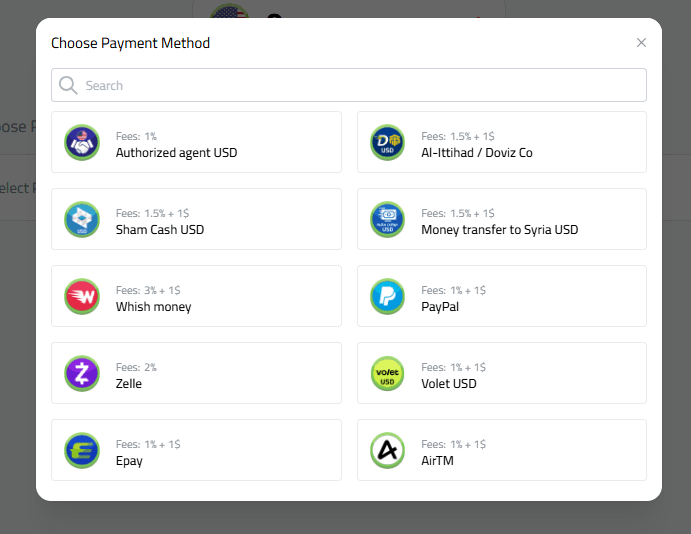Click the Money transfer to Syria icon
The image size is (691, 534).
387,219
